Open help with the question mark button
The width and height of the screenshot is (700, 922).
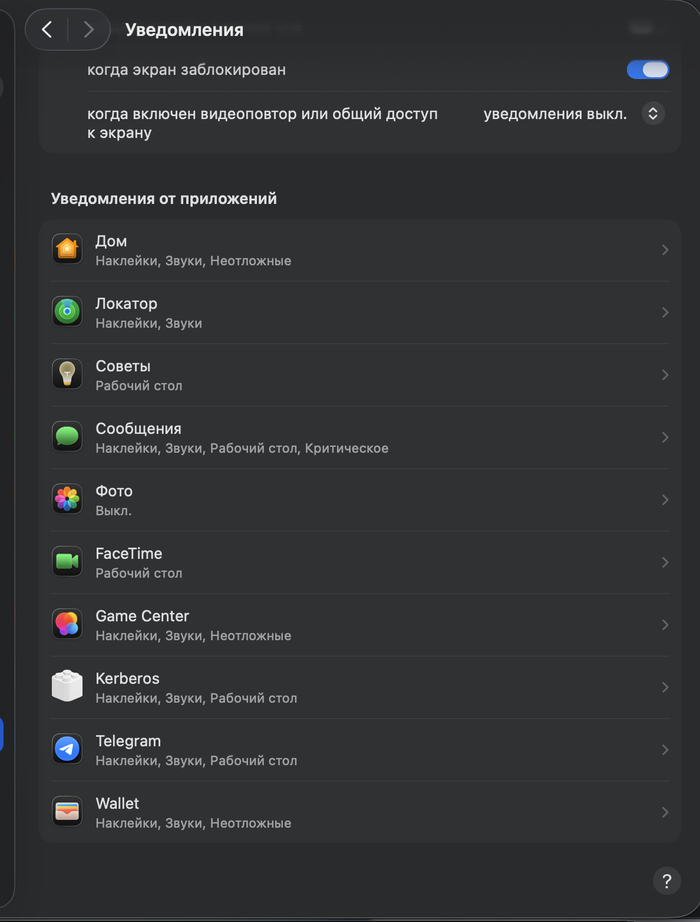click(x=666, y=881)
